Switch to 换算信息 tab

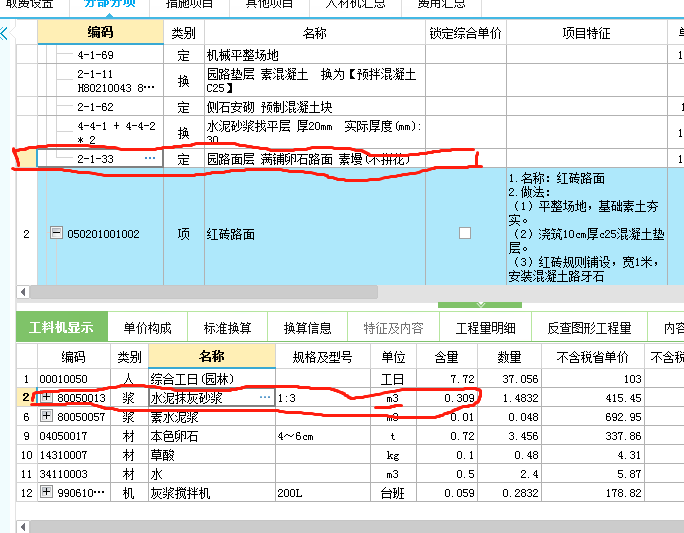(x=308, y=328)
